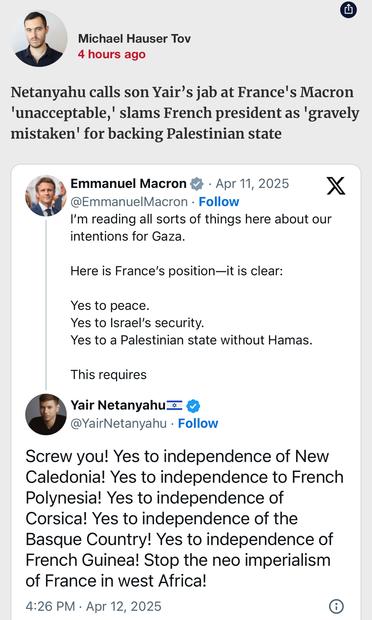Click the @EmmanuelMacron handle

(x=129, y=202)
